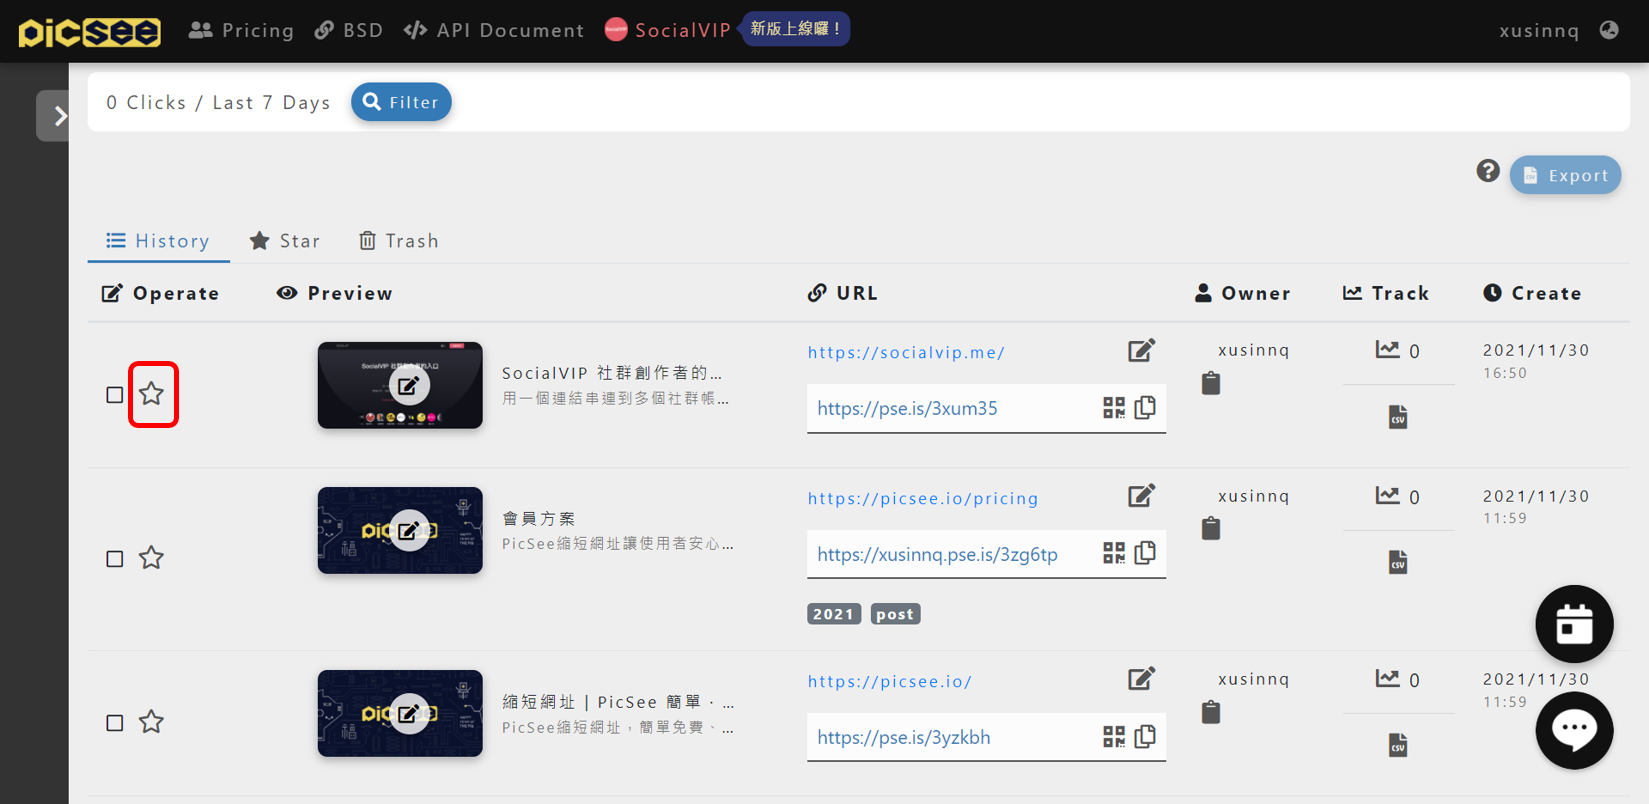Show QR code for pse.is/3yzkbh
1649x804 pixels.
click(1114, 737)
